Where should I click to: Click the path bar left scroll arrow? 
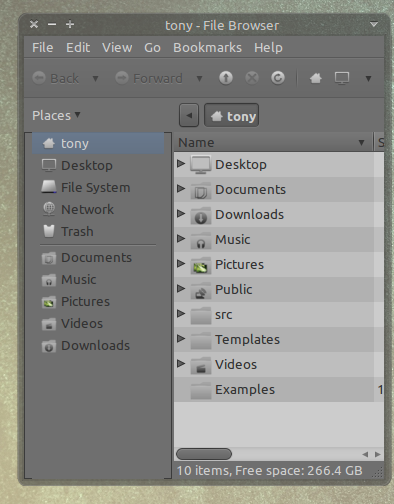[x=189, y=115]
